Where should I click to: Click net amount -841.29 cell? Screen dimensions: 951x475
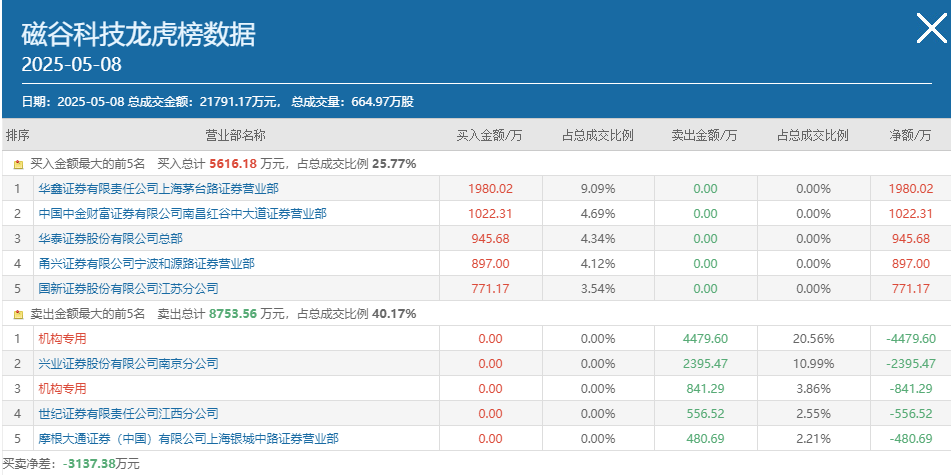910,388
